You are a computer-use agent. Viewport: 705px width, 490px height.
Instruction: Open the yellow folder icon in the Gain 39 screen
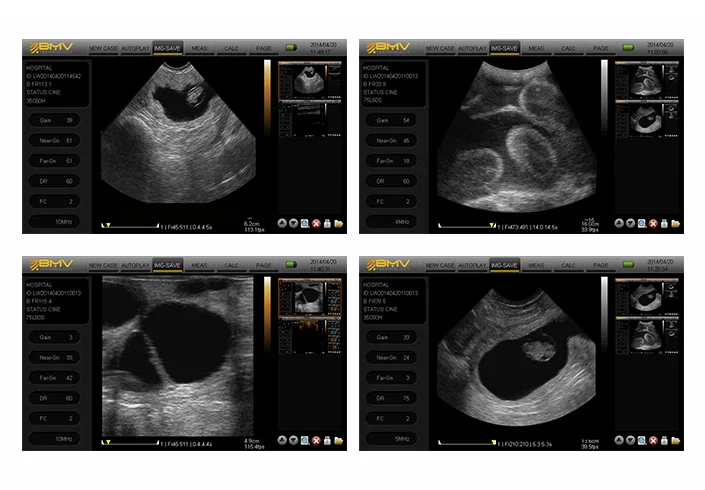339,223
